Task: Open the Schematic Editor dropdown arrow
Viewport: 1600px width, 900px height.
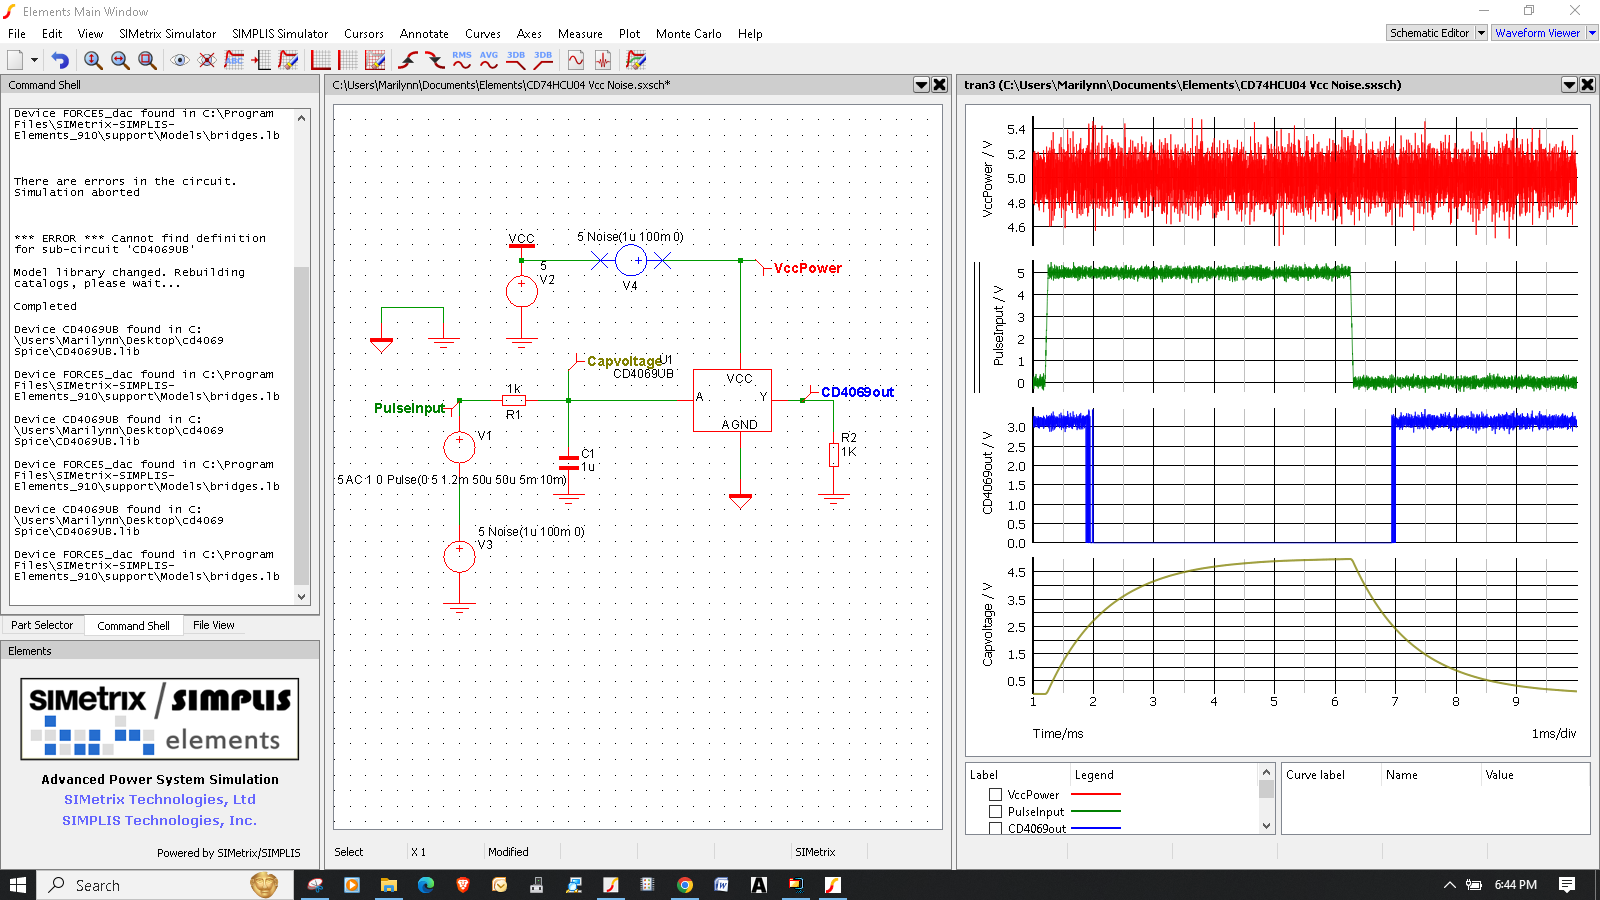Action: (x=1482, y=33)
